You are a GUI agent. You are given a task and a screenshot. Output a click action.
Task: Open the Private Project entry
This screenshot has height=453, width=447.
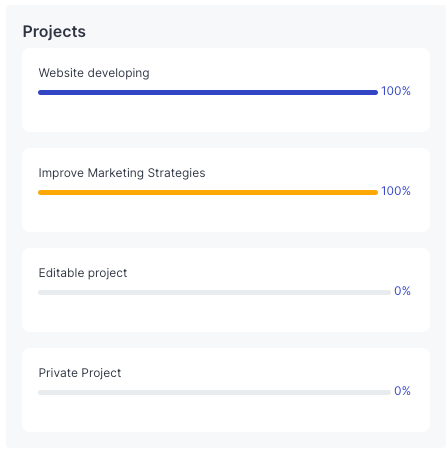(80, 373)
